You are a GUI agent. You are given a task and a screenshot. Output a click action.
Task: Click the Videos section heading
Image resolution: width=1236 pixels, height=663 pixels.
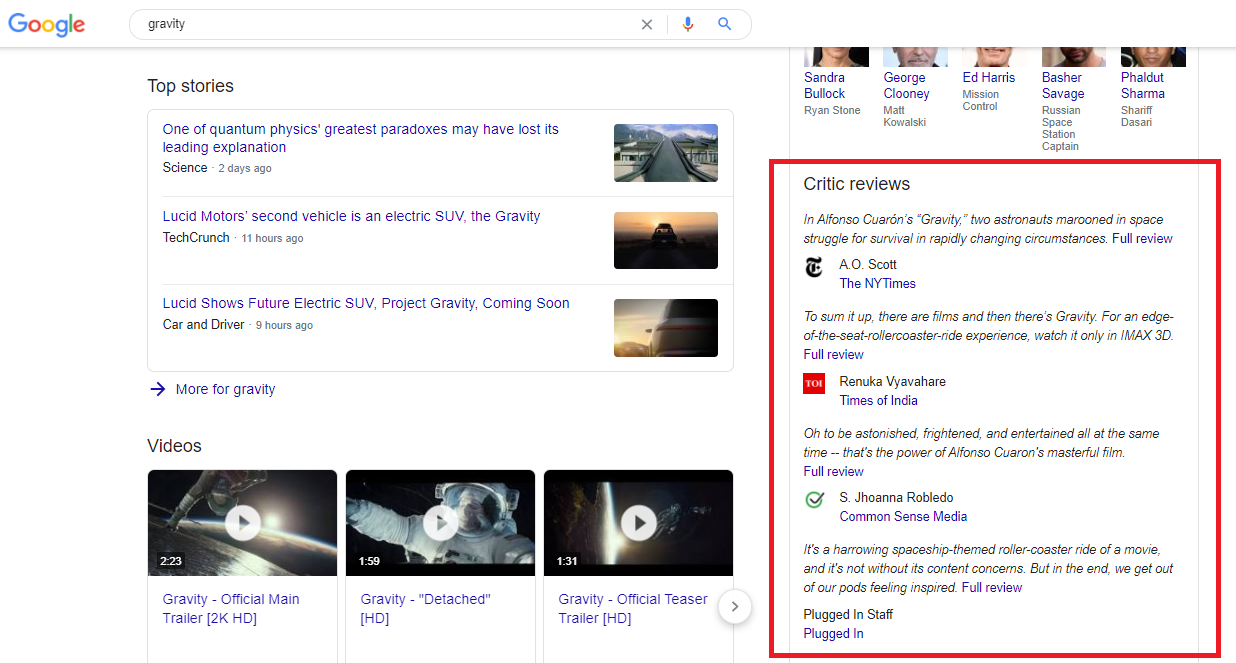tap(174, 446)
